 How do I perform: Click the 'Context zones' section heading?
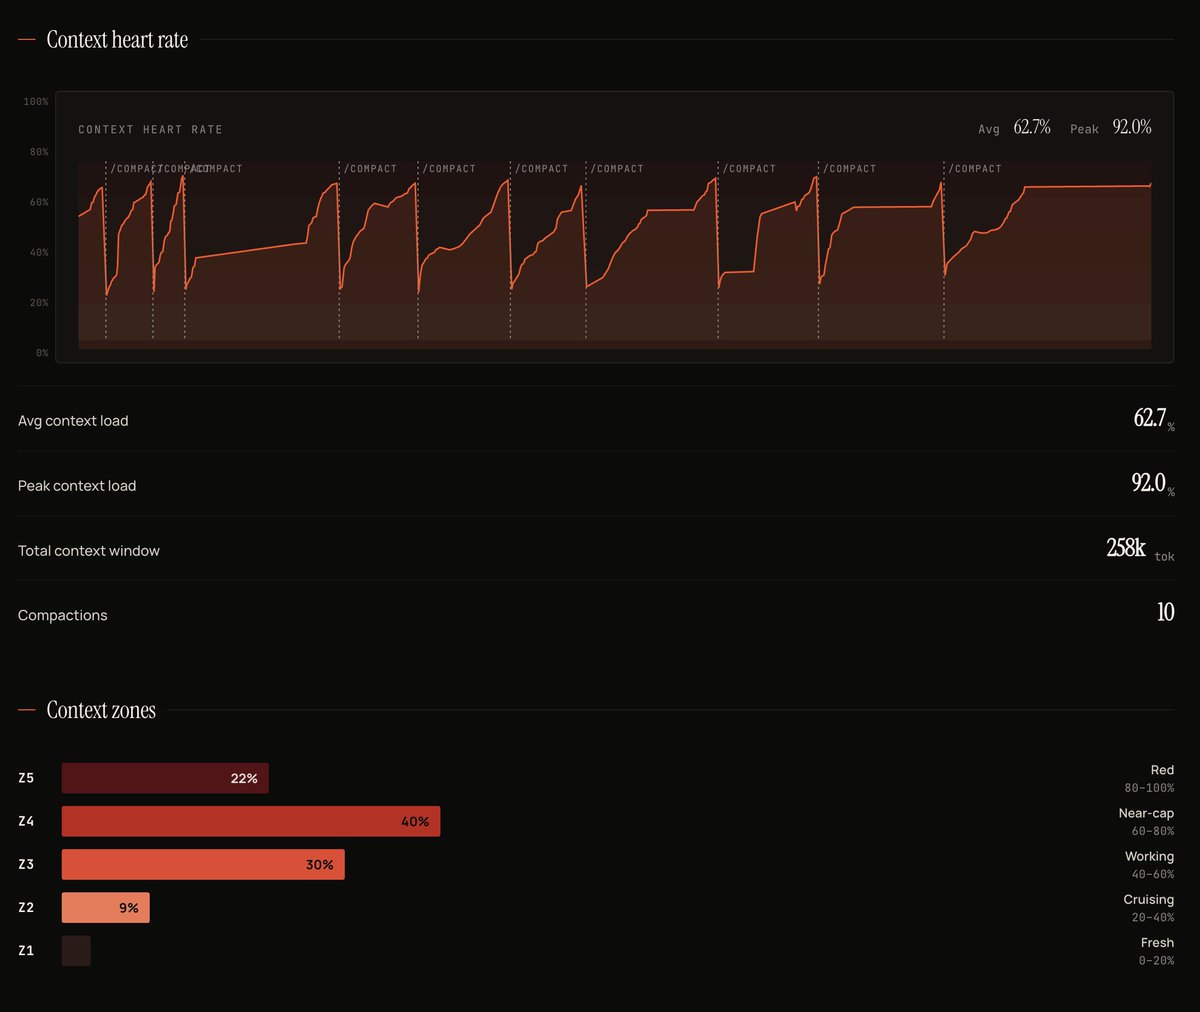coord(101,710)
